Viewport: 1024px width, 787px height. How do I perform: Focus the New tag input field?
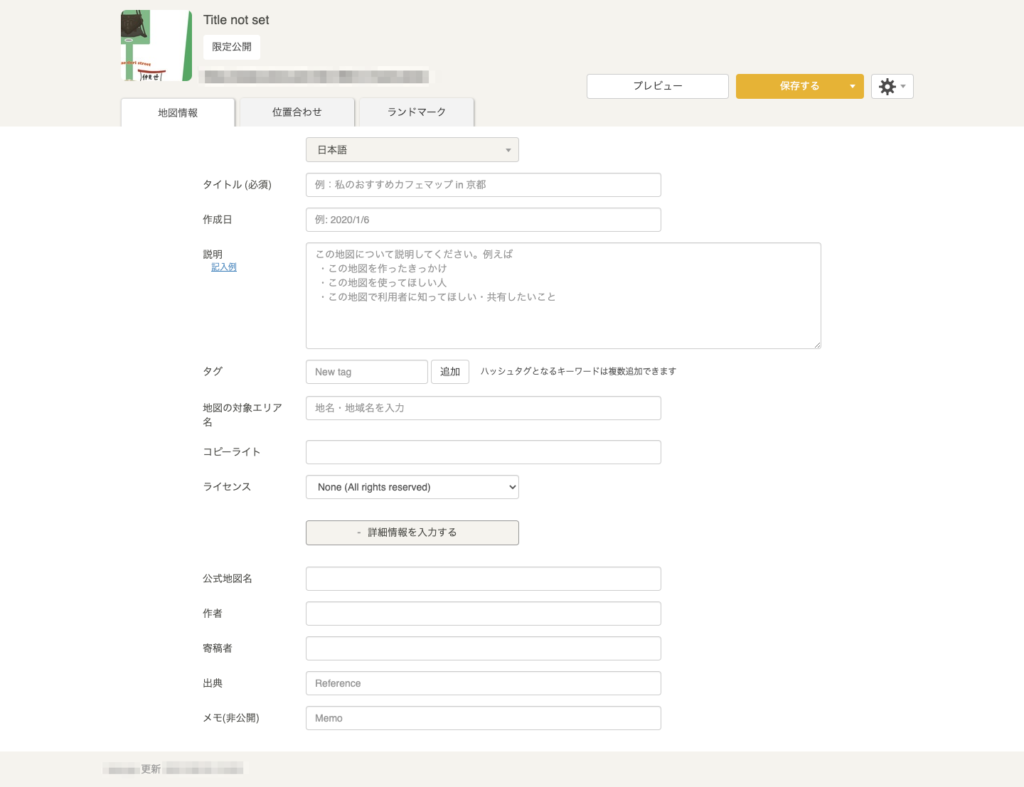tap(367, 372)
